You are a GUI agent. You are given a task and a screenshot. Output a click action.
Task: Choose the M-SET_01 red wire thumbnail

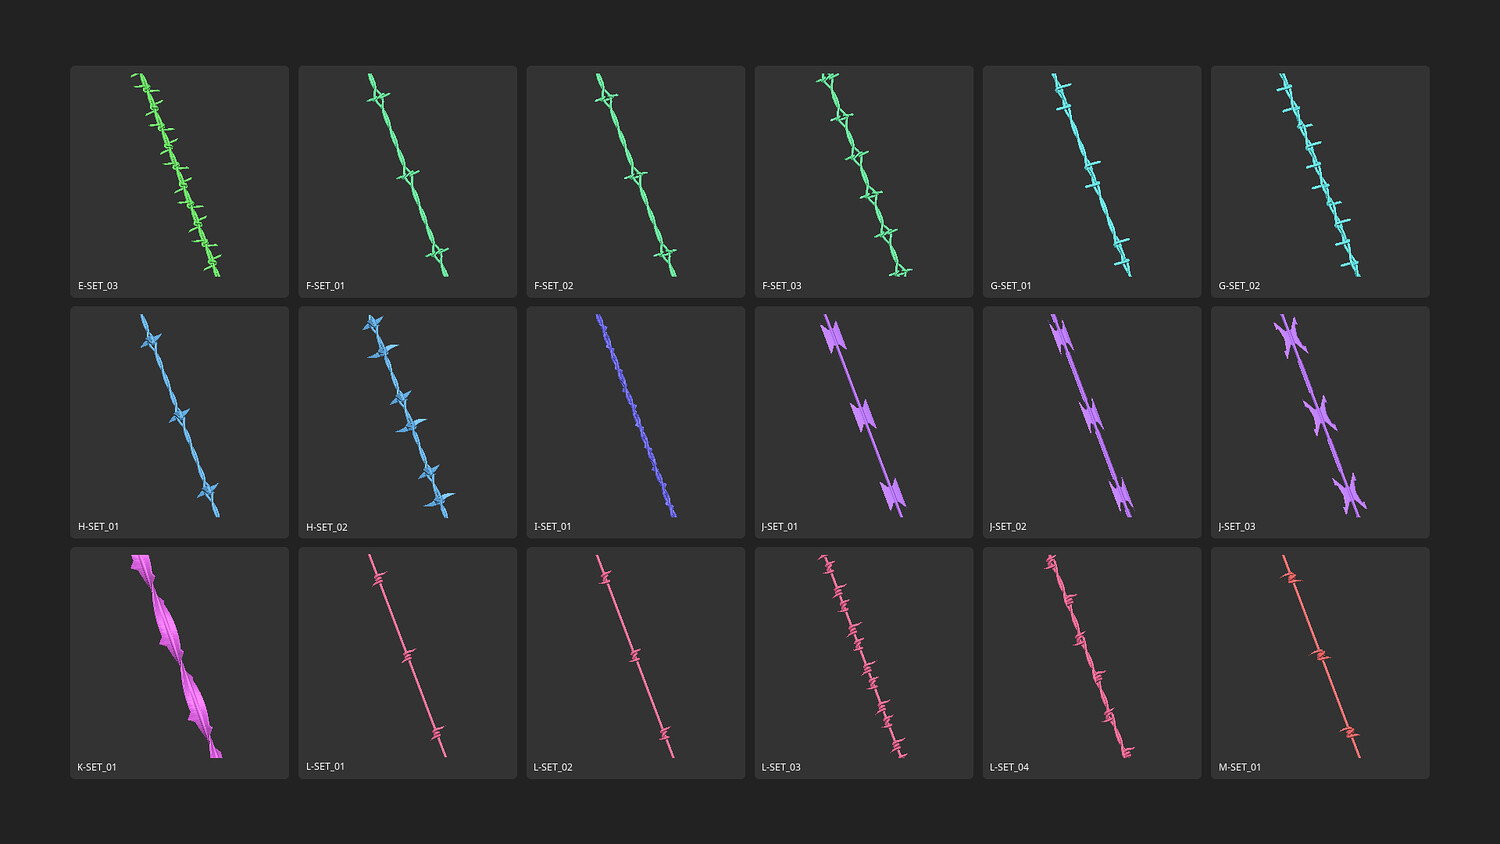tap(1320, 663)
